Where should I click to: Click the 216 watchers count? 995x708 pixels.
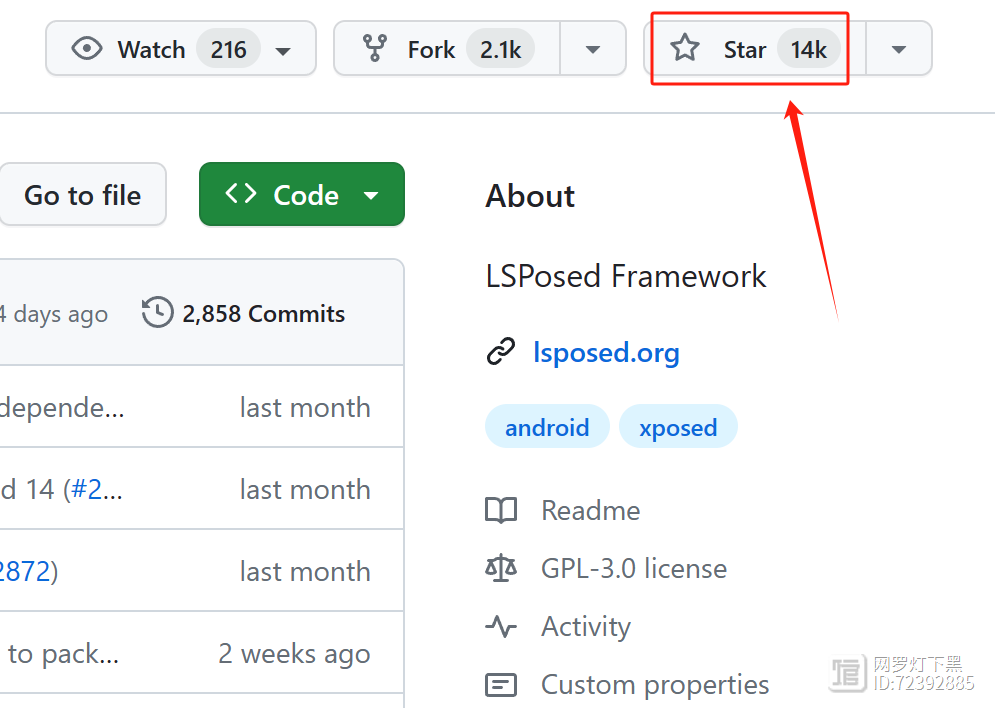[x=228, y=49]
